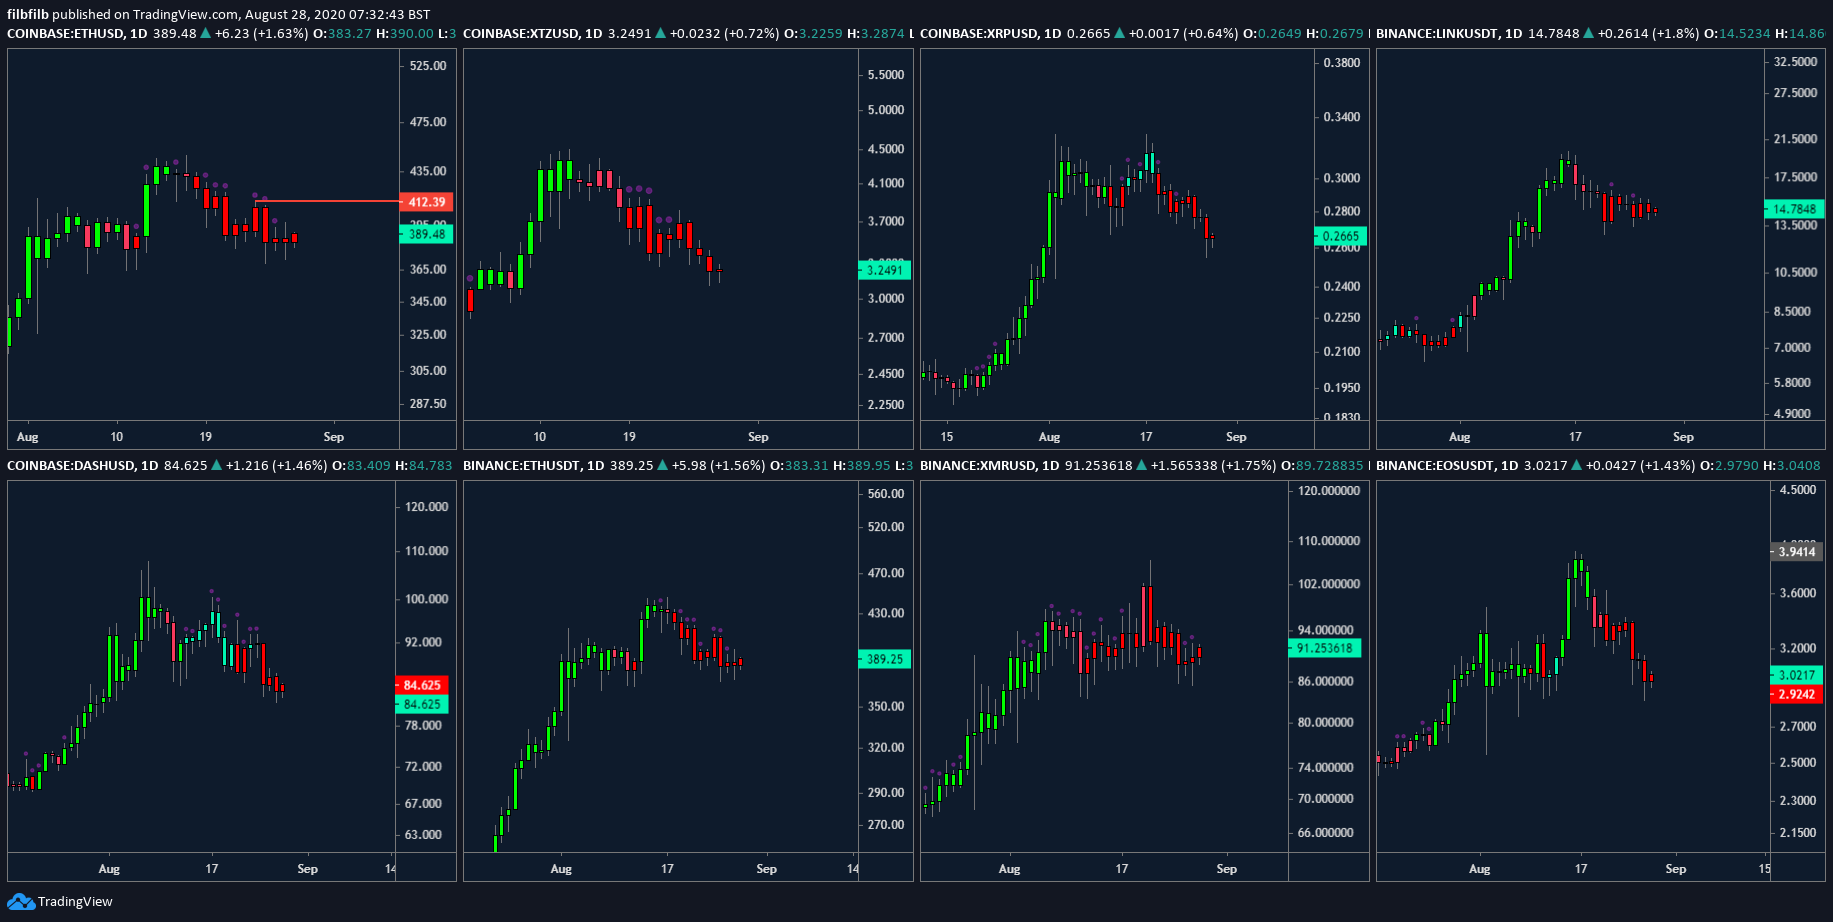The image size is (1833, 922).
Task: Click the BINANCE:XMRUSD, 1D chart title
Action: (990, 465)
